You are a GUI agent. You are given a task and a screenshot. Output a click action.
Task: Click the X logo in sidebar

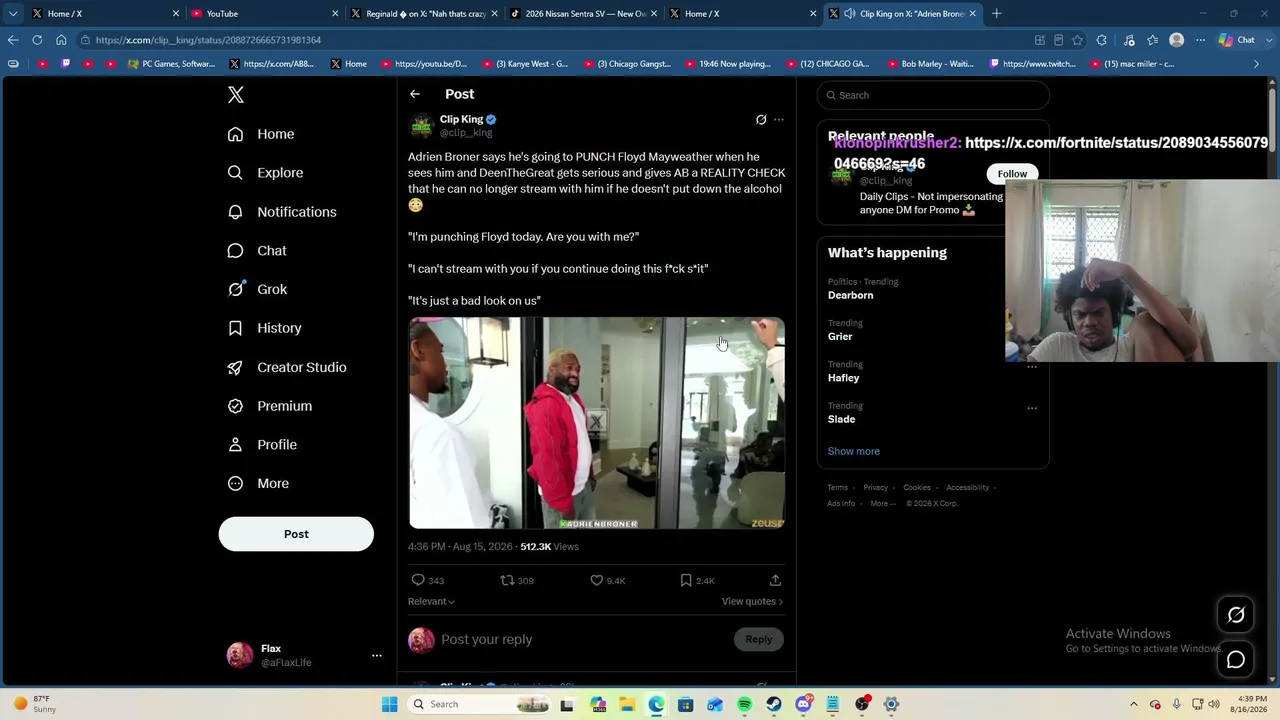point(236,95)
